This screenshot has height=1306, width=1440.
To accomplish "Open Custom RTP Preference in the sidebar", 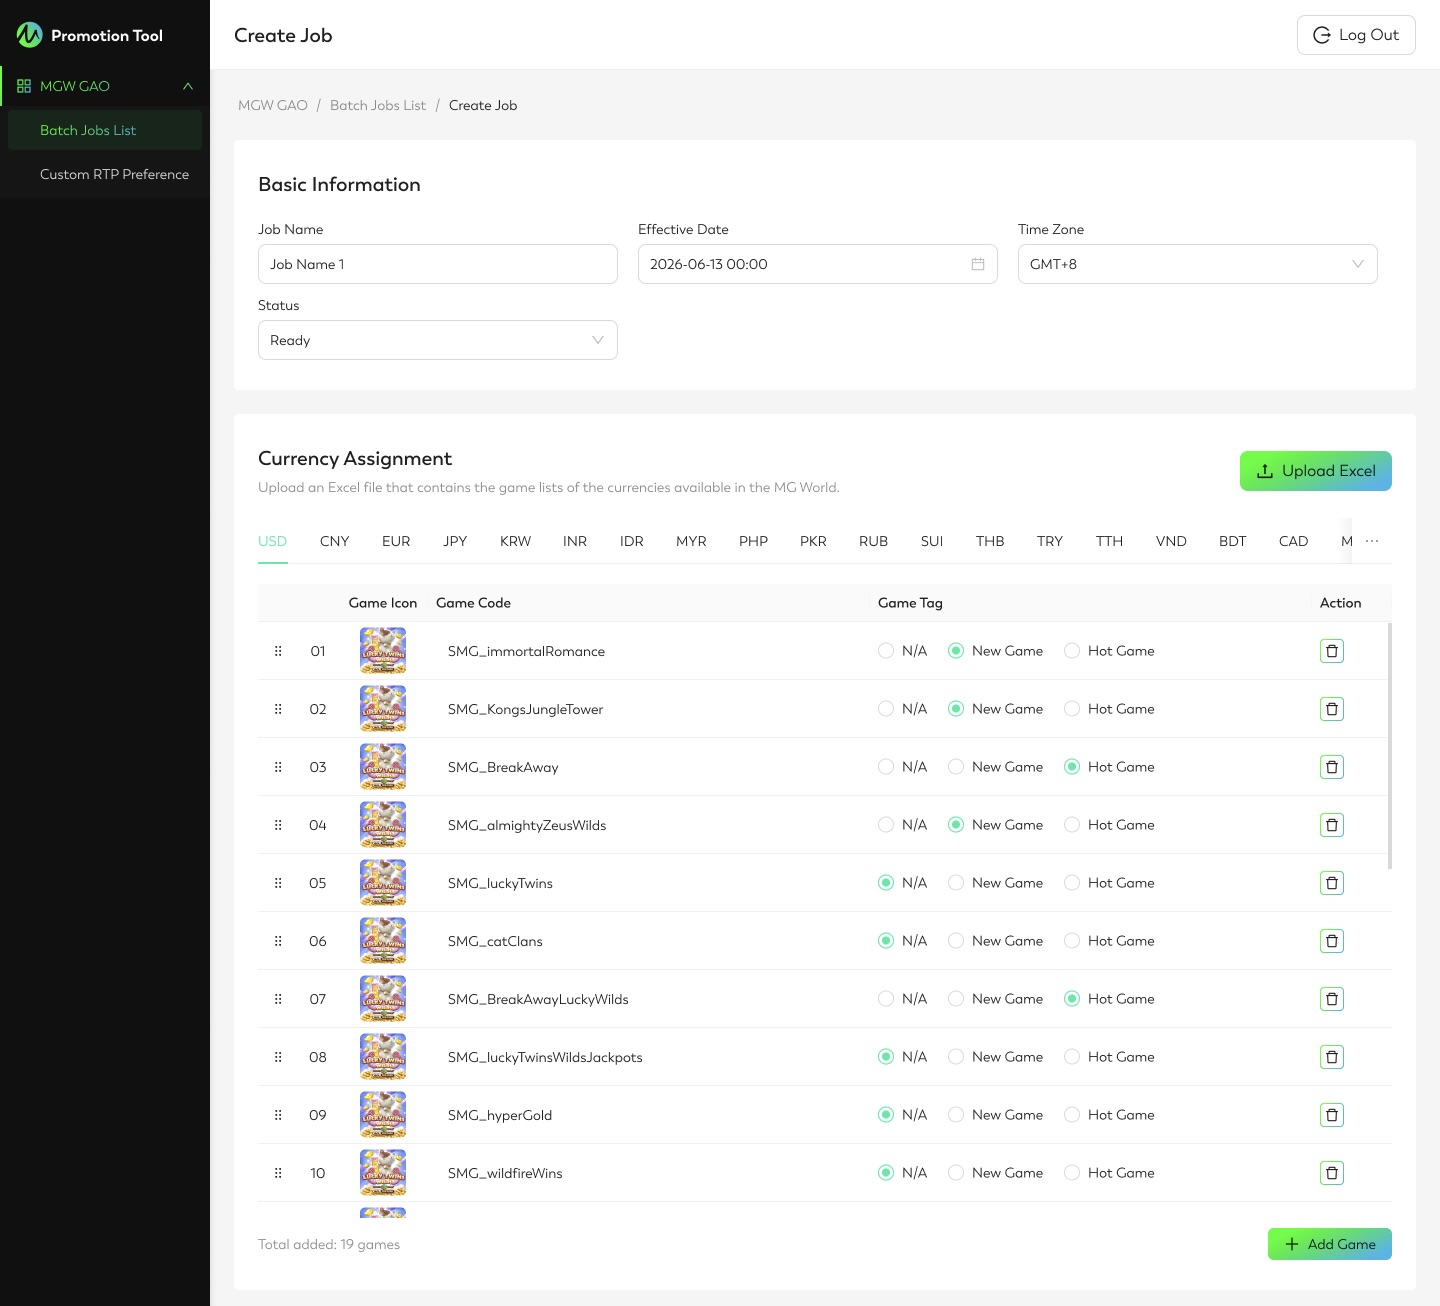I will coord(114,174).
